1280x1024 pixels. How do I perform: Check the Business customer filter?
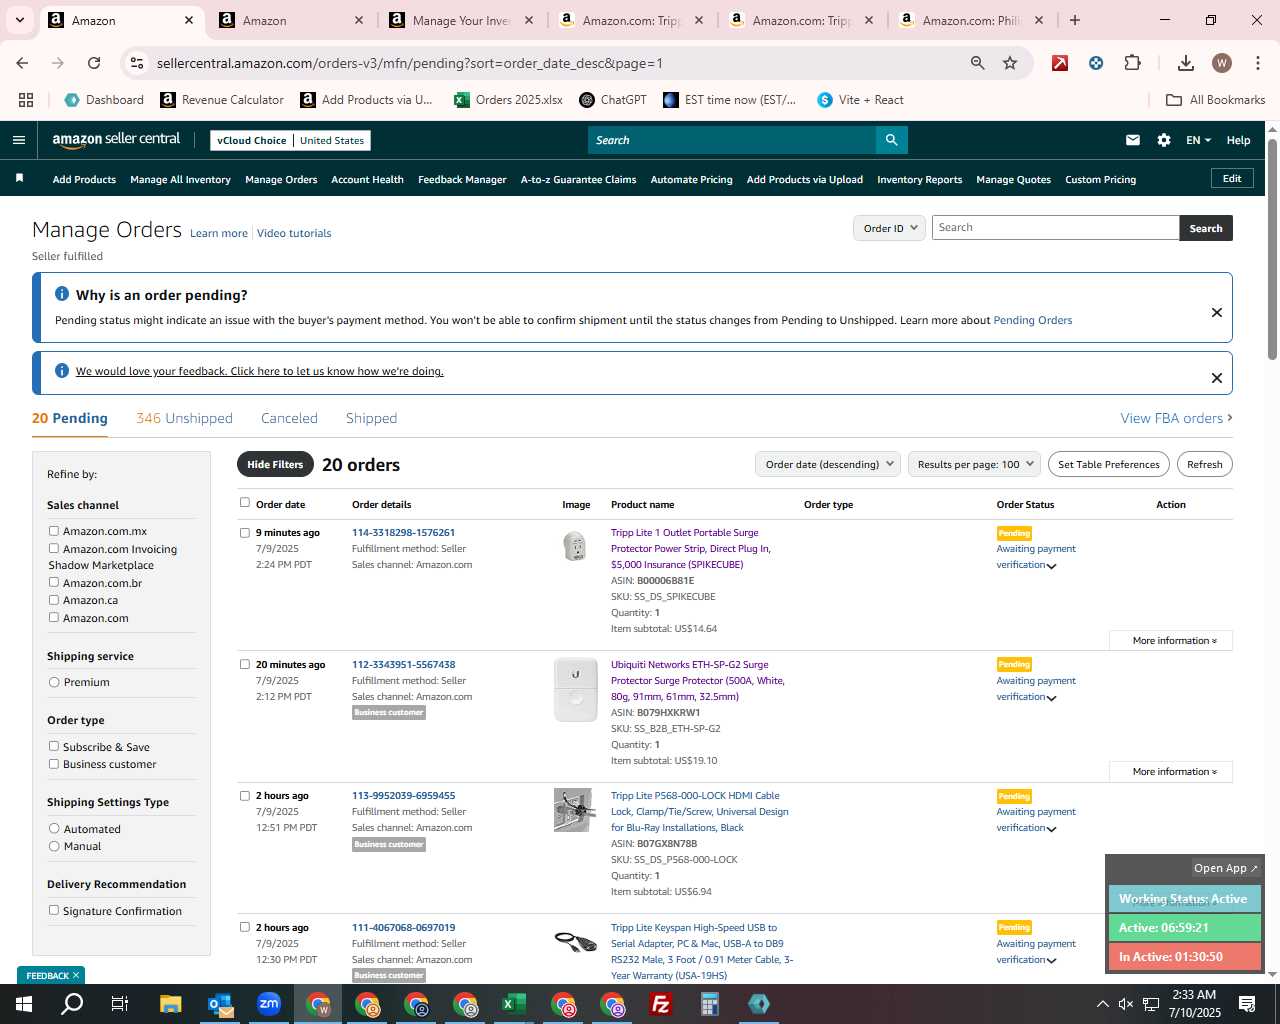(x=54, y=764)
